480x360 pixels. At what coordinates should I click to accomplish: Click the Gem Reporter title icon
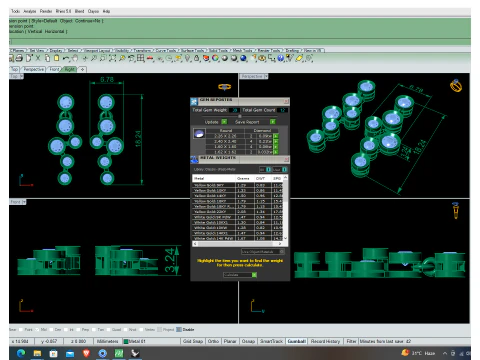(x=194, y=101)
